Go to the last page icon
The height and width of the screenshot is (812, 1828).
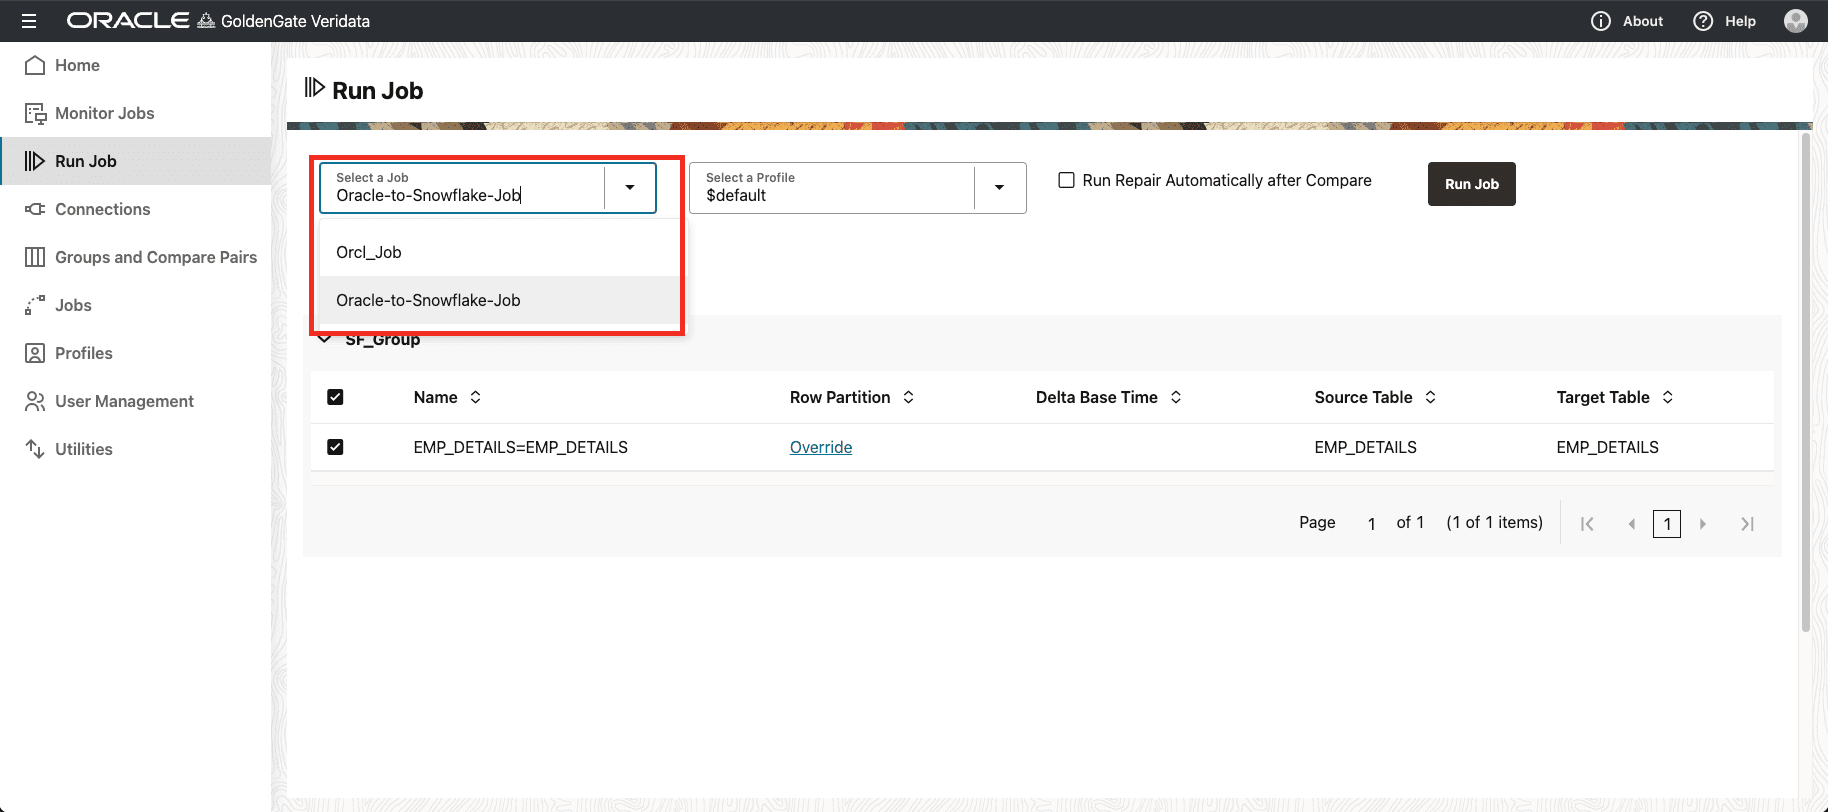(1747, 524)
